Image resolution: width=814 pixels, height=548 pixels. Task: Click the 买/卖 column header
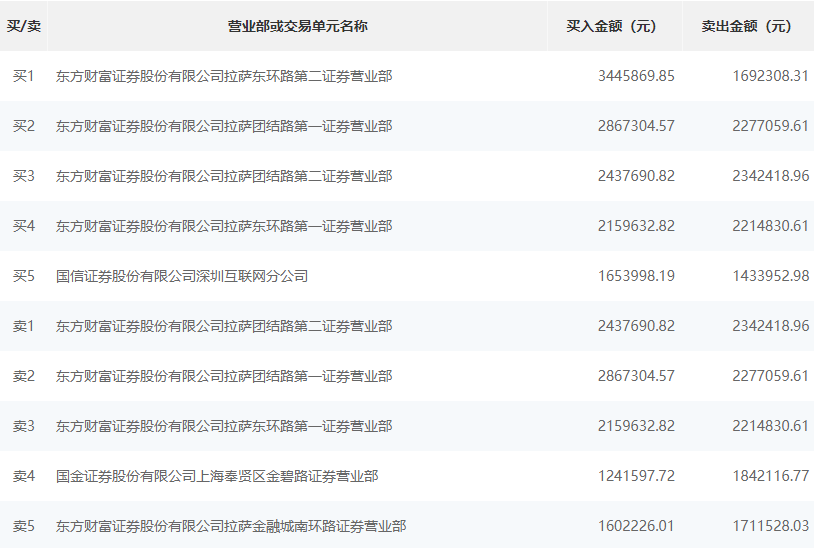click(x=23, y=26)
